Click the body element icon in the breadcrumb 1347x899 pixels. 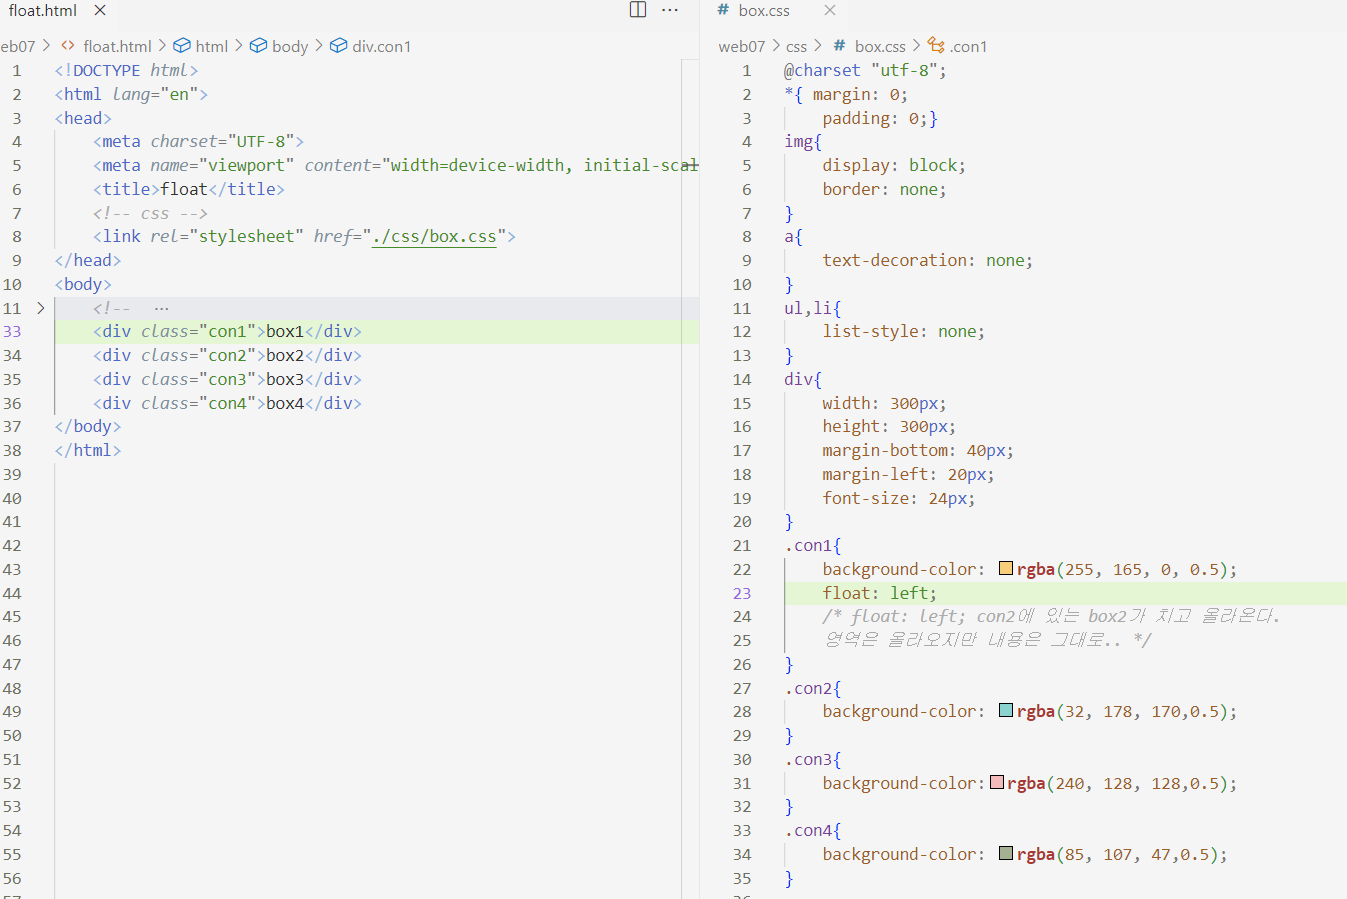(259, 45)
